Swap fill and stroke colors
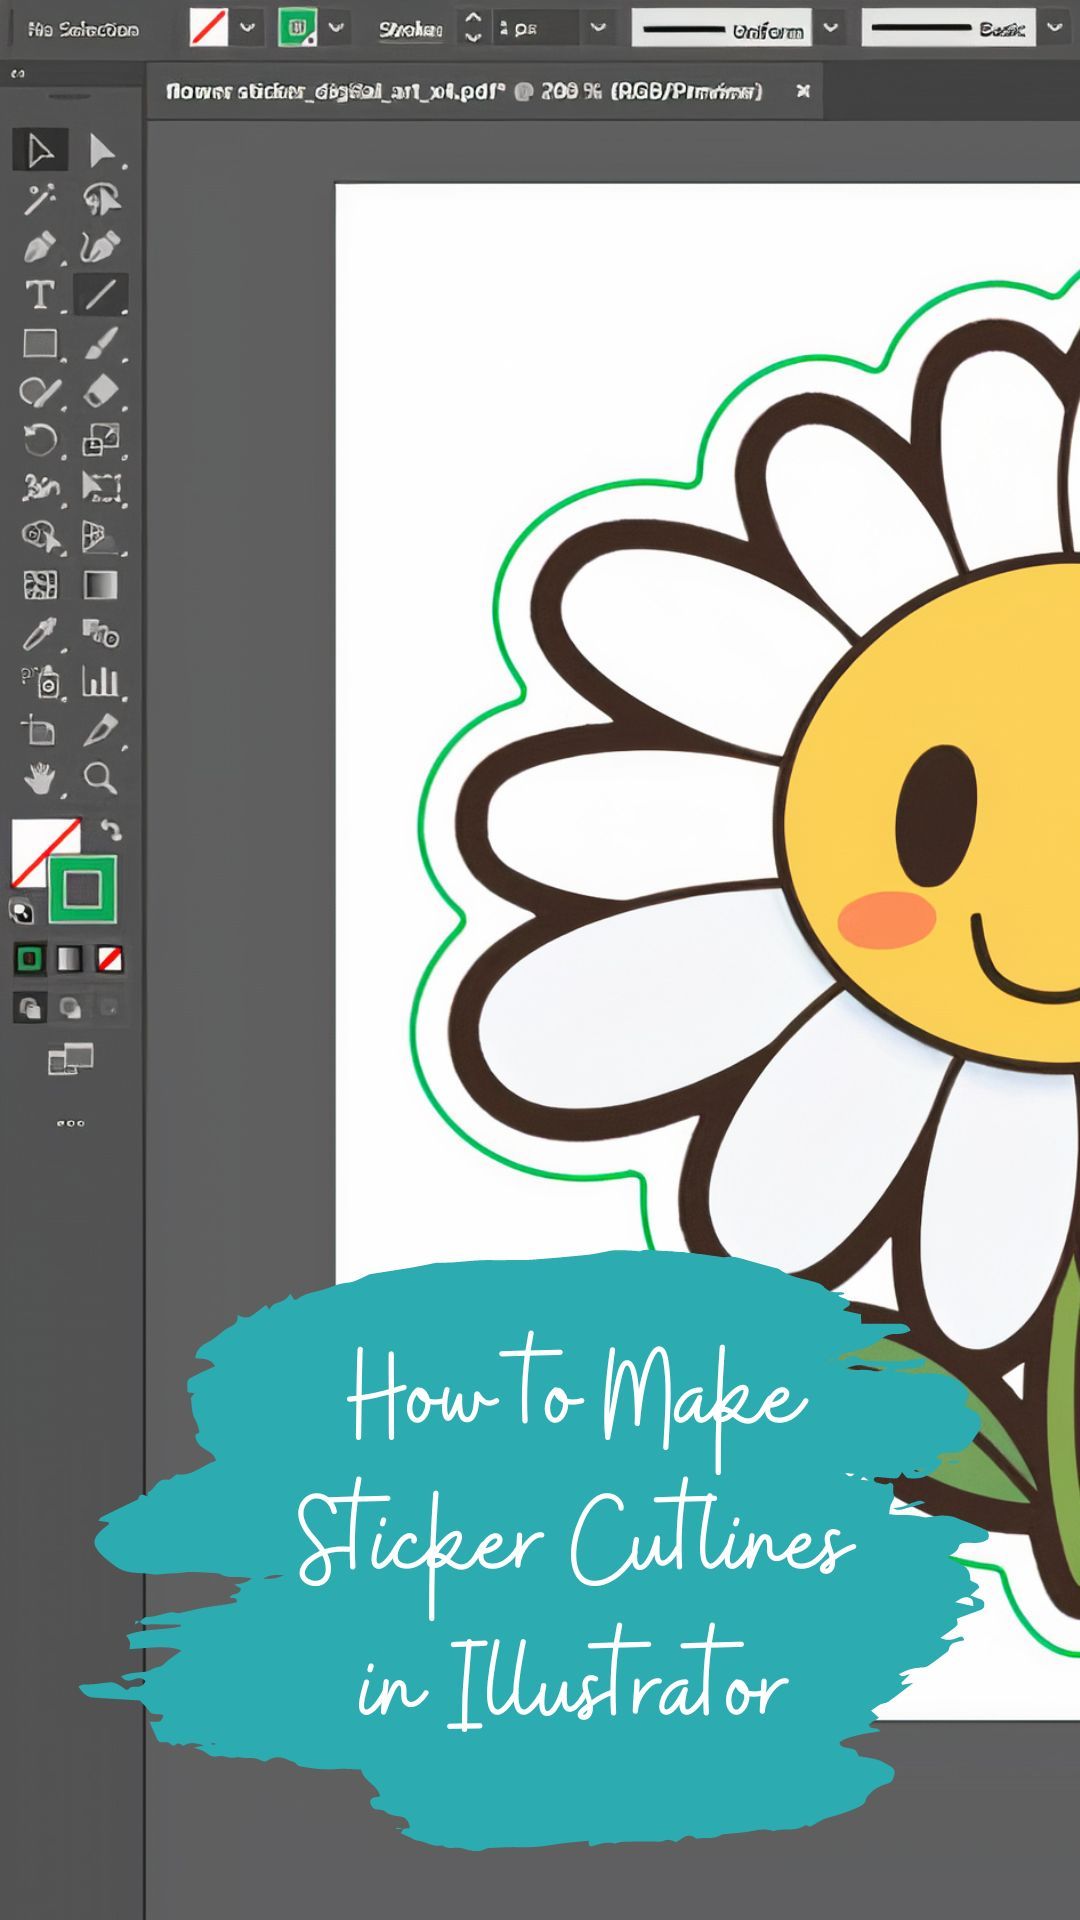Viewport: 1080px width, 1920px height. (111, 830)
